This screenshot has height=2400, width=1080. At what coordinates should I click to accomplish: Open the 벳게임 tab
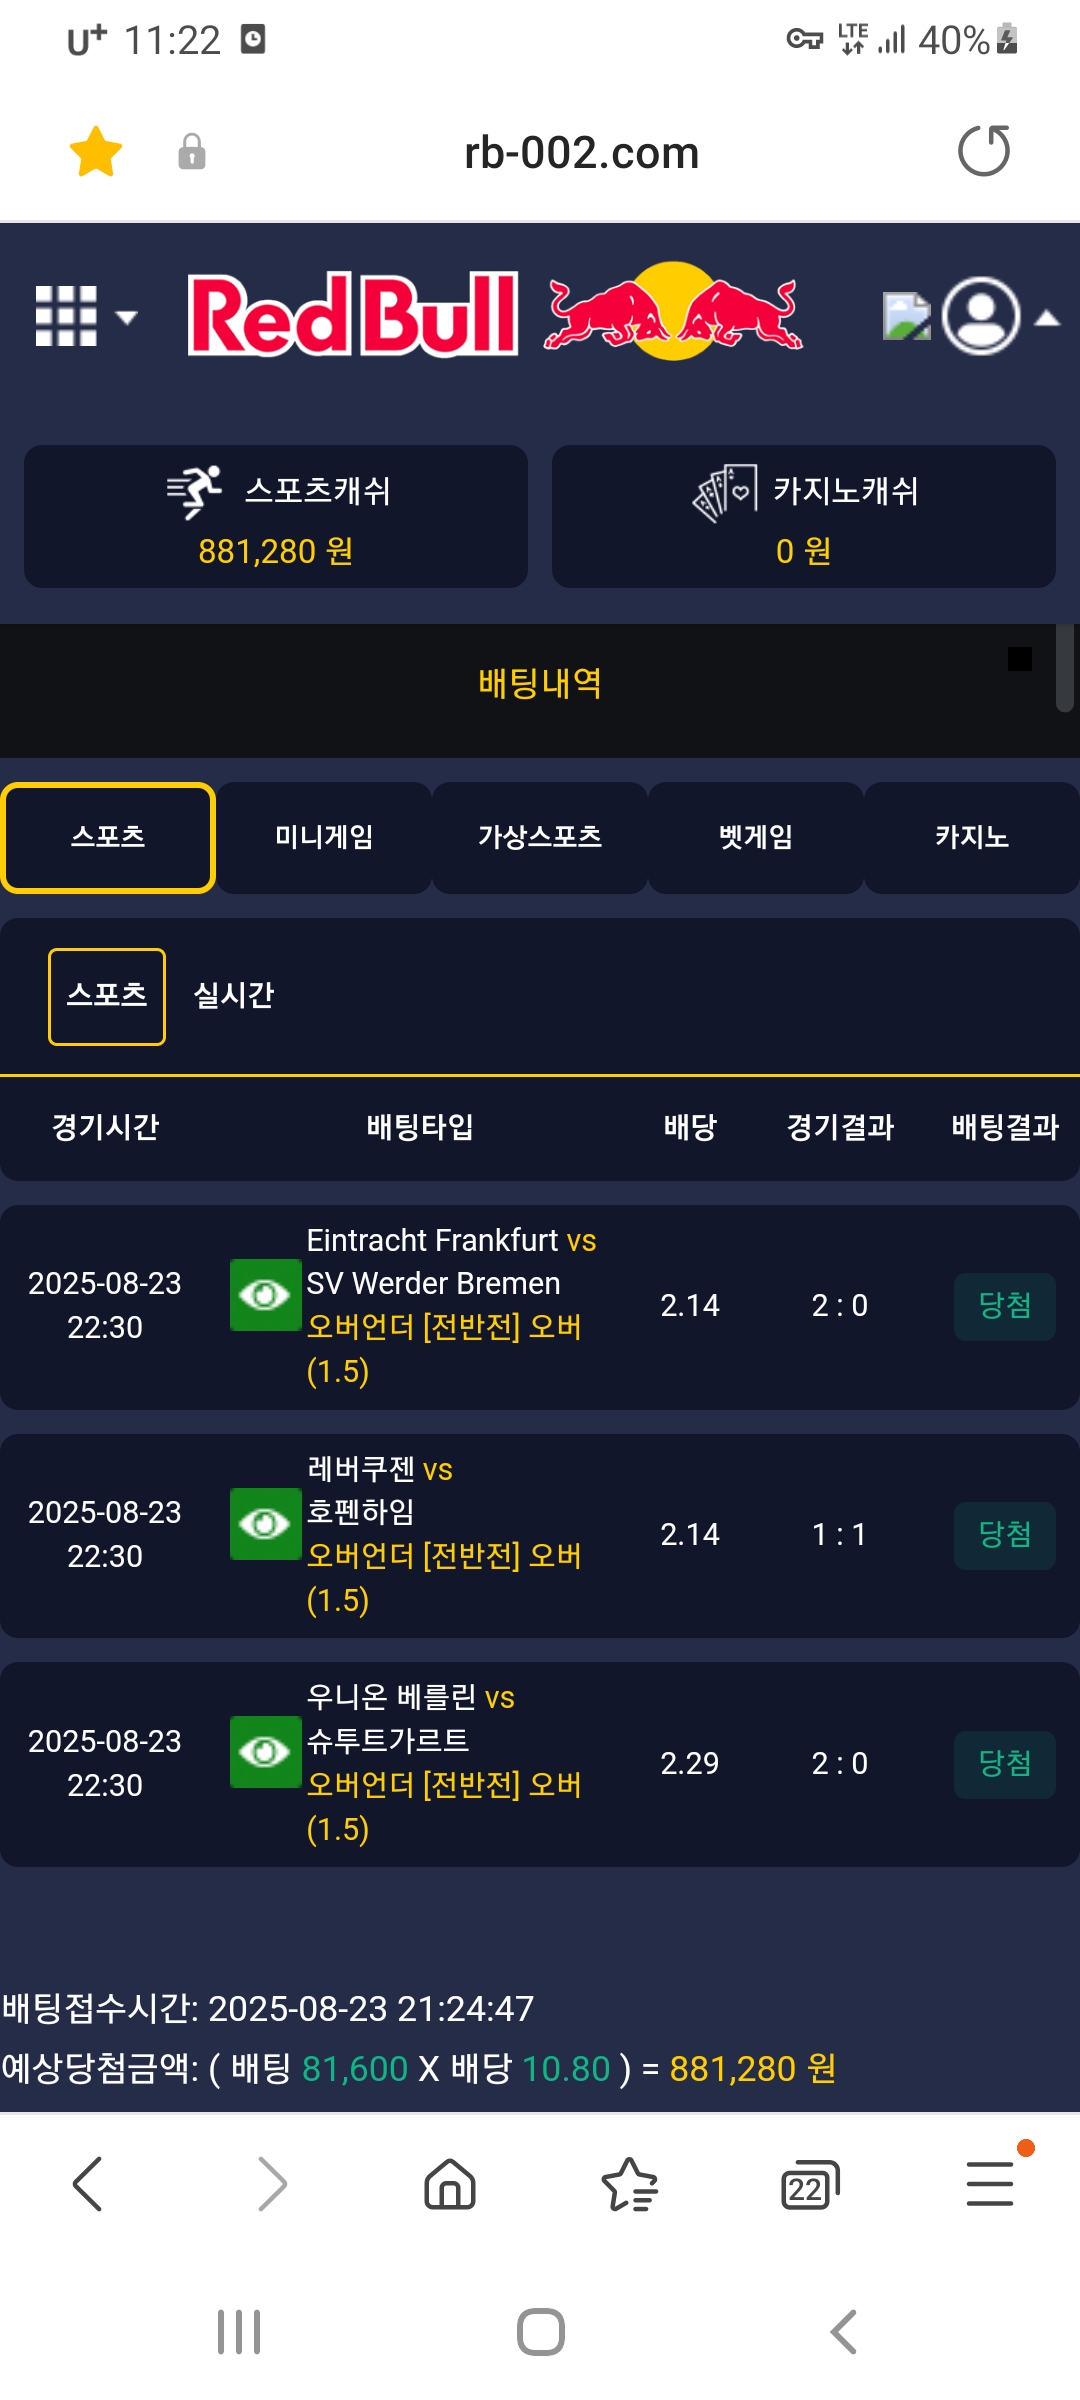coord(756,837)
